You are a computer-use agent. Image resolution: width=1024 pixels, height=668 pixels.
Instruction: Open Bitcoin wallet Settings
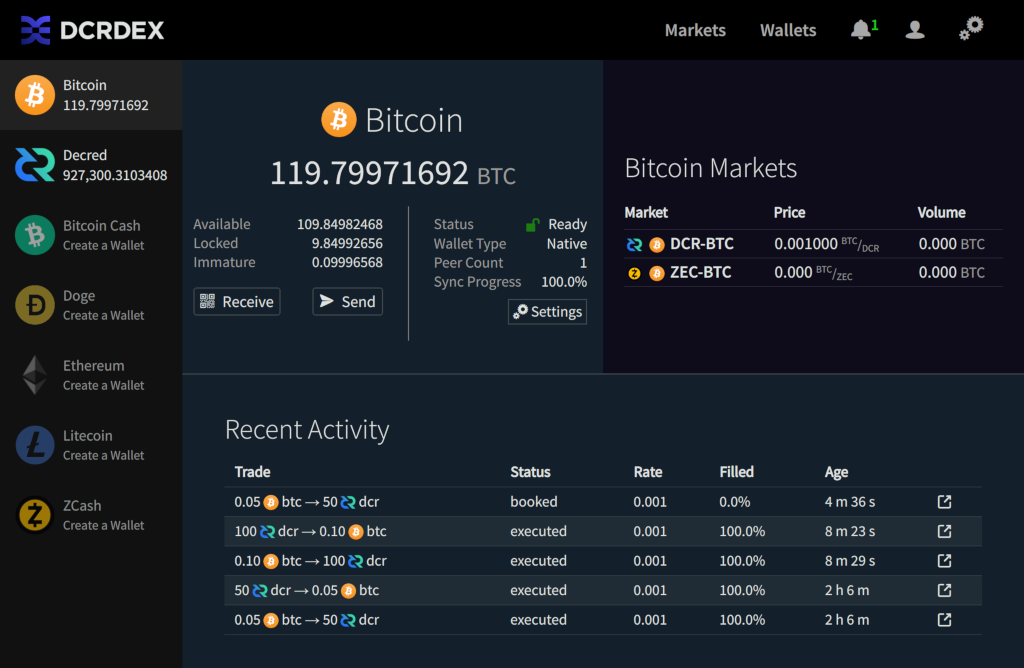(x=547, y=311)
